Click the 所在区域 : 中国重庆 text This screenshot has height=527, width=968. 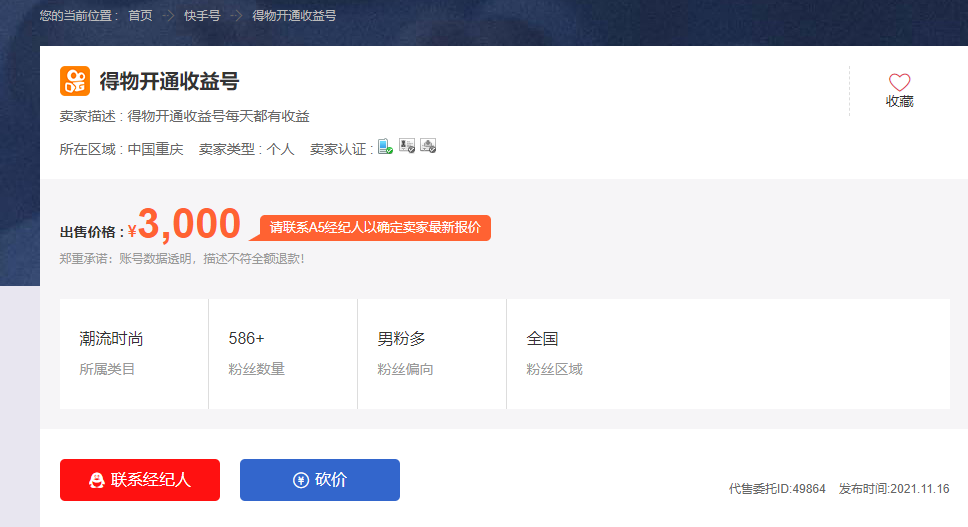122,149
